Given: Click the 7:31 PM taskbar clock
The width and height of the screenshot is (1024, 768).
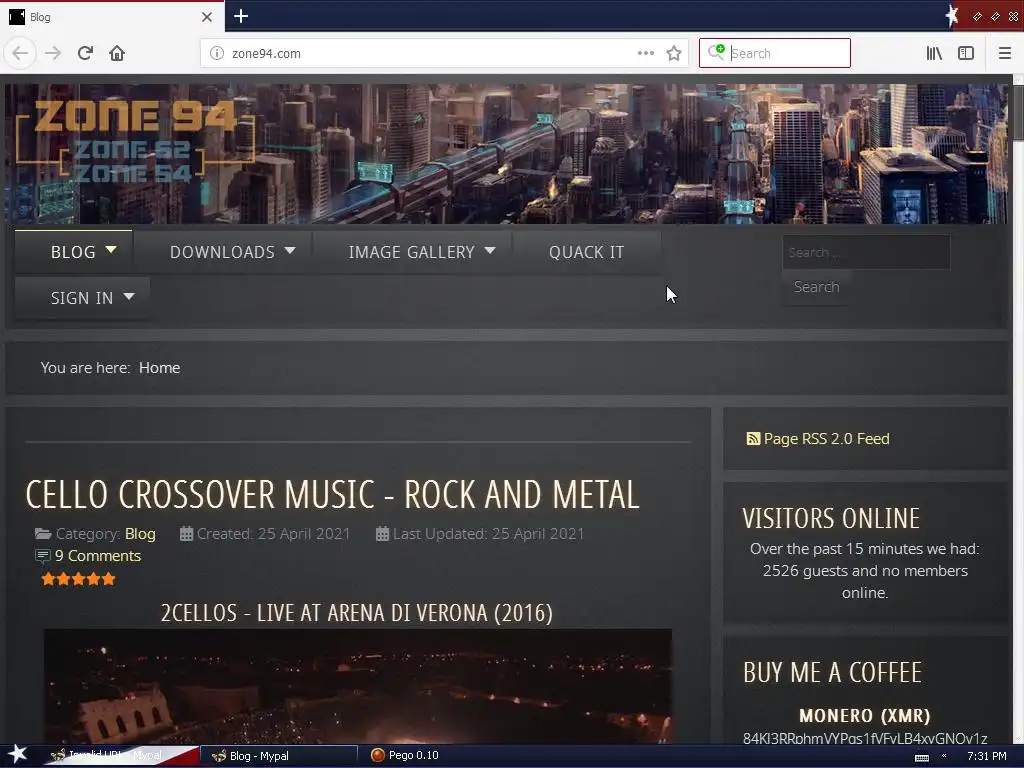Looking at the screenshot, I should point(987,756).
